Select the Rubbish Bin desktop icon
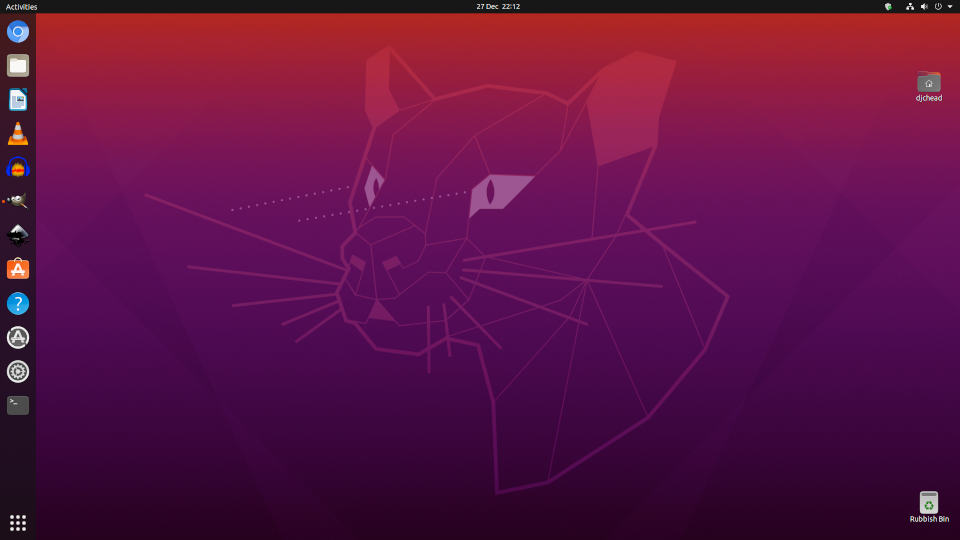Image resolution: width=960 pixels, height=540 pixels. [x=929, y=507]
